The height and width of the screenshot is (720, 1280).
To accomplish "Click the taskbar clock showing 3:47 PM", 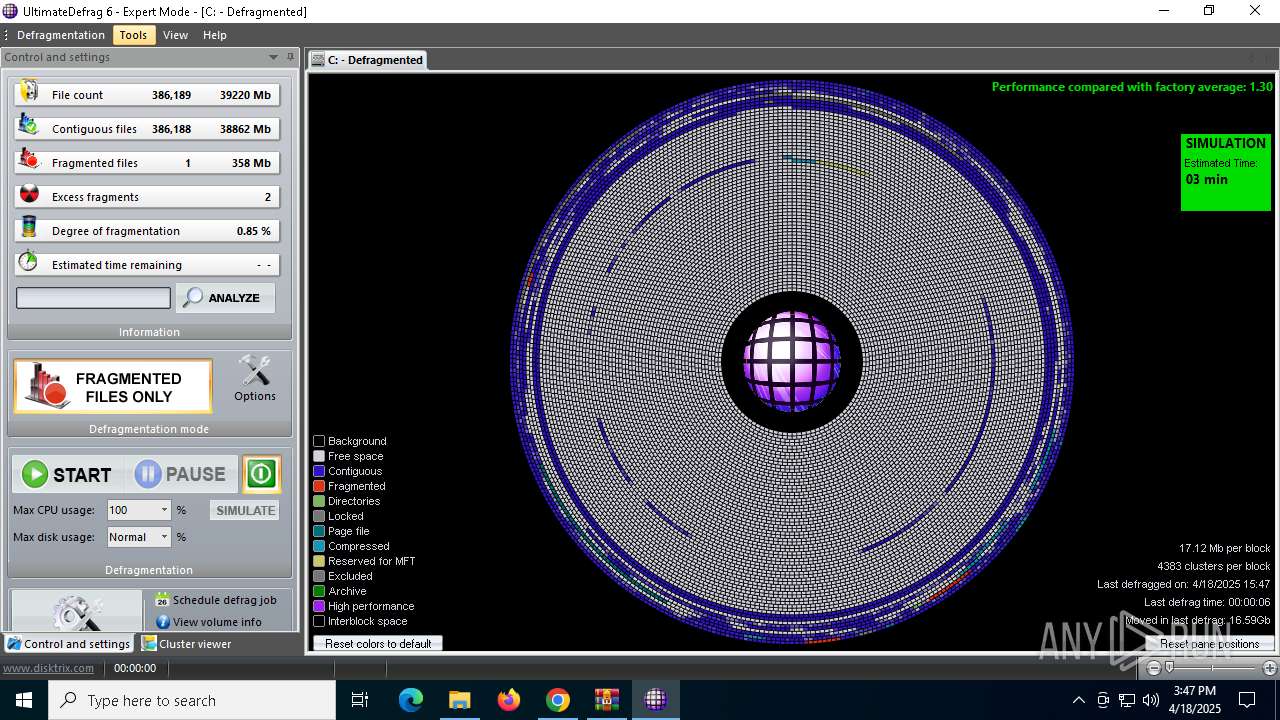I will coord(1195,700).
